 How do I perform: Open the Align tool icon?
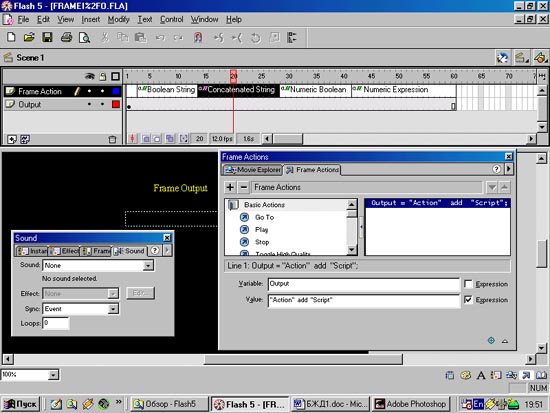pos(292,37)
